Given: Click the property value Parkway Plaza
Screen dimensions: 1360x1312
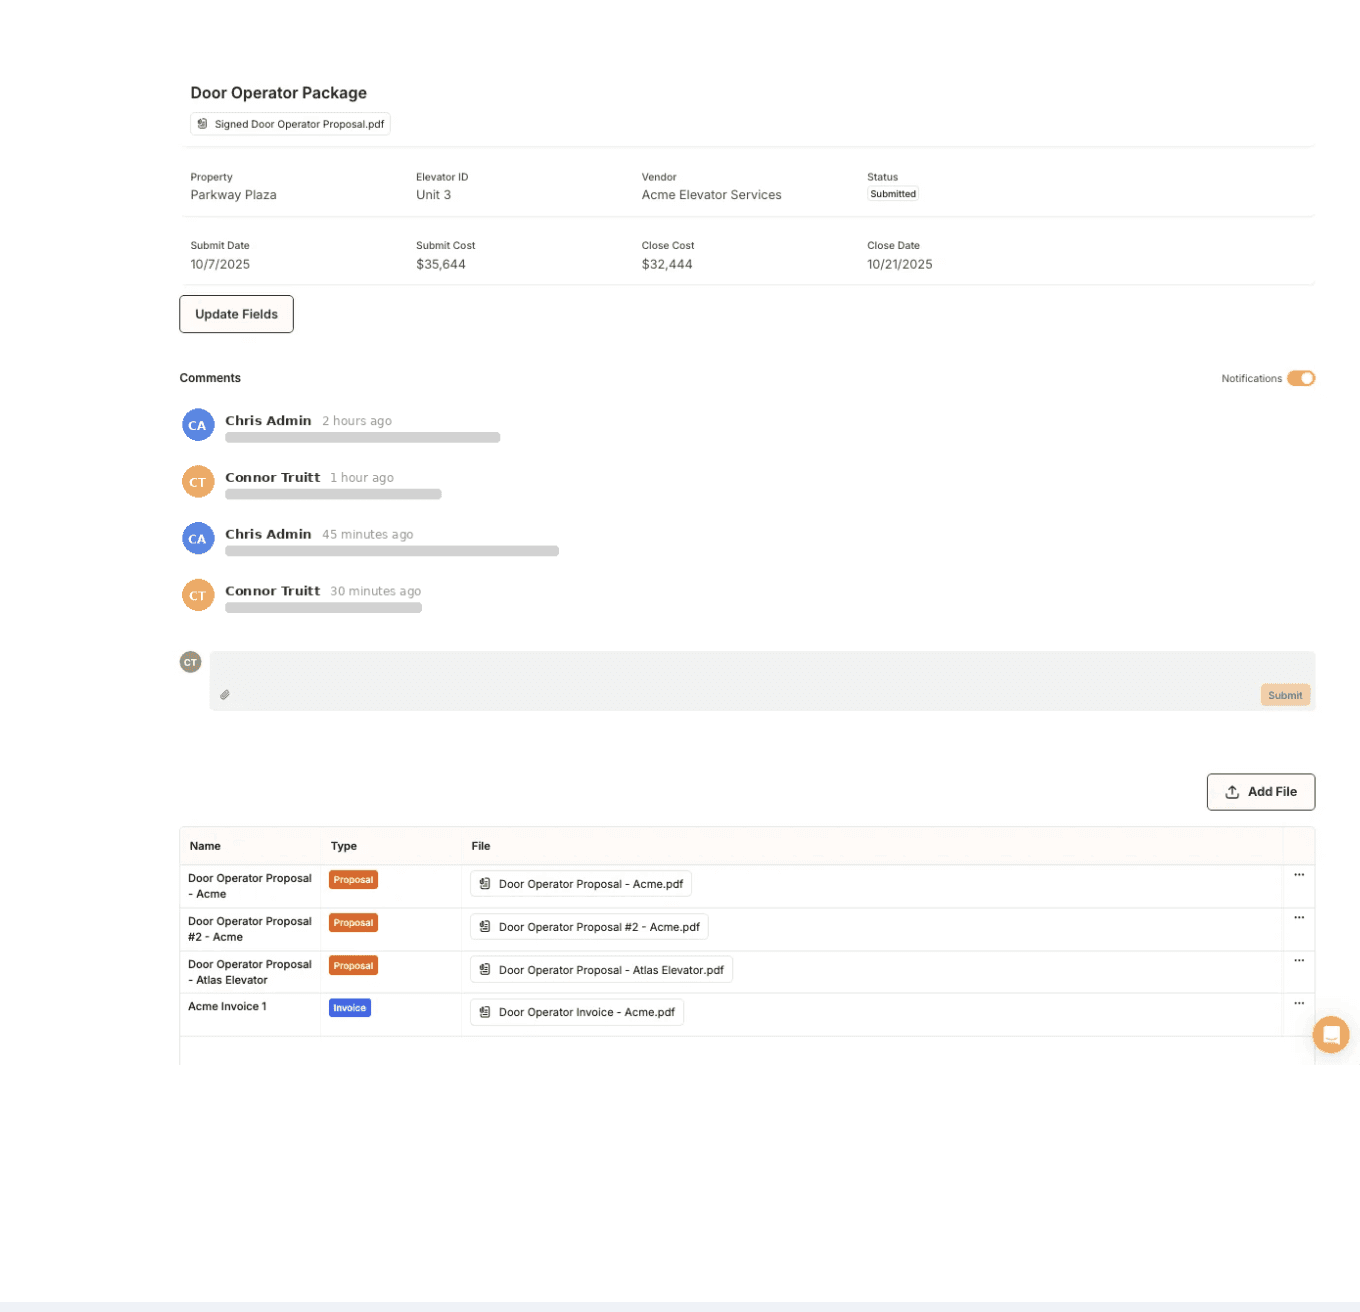Looking at the screenshot, I should point(234,195).
